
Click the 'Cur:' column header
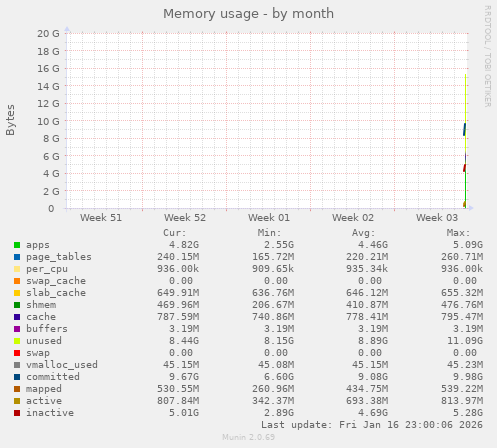(x=175, y=233)
